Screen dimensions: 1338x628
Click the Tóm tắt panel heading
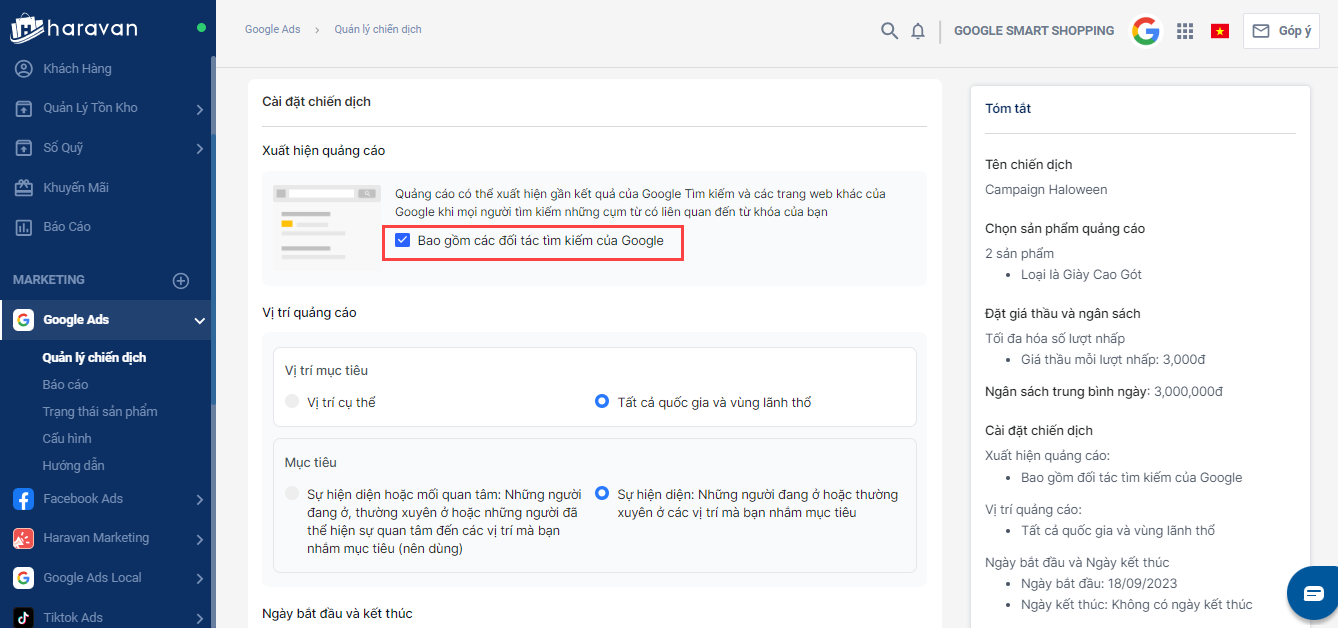coord(1008,108)
